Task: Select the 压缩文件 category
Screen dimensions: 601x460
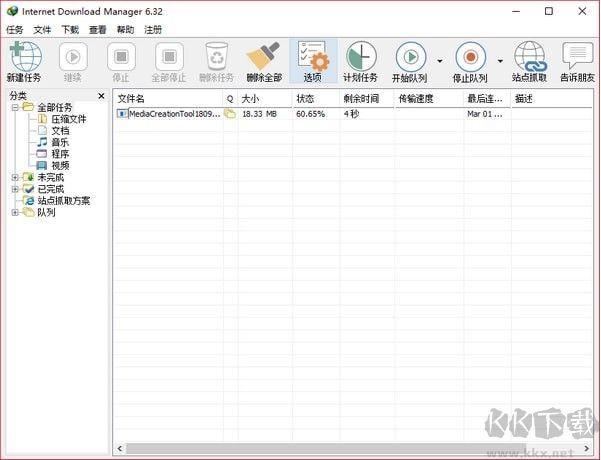Action: tap(69, 119)
